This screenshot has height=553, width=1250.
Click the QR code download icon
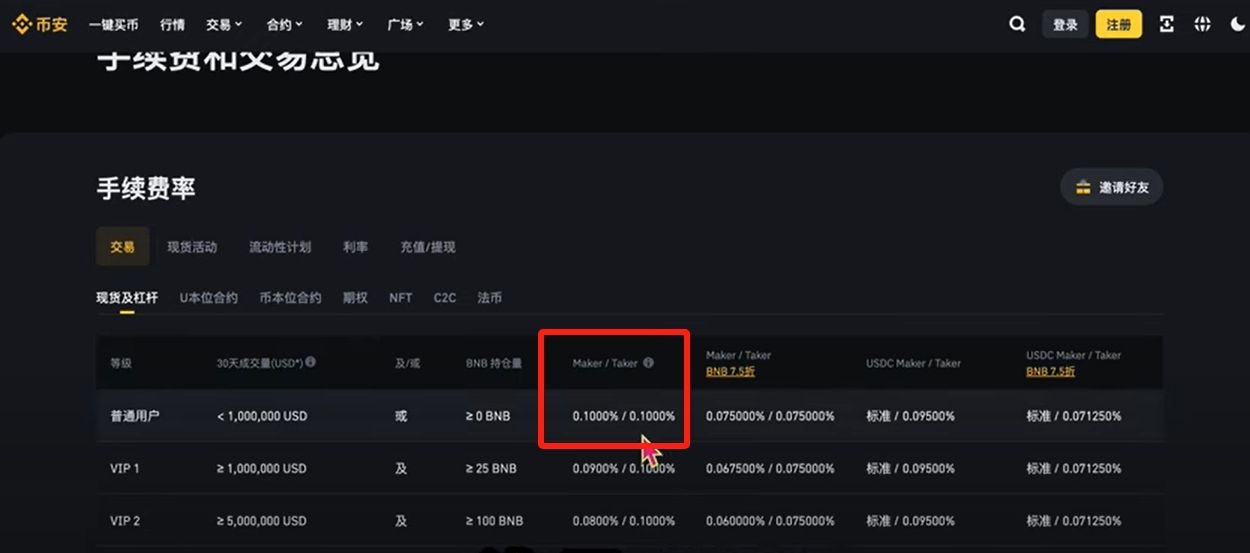point(1166,25)
